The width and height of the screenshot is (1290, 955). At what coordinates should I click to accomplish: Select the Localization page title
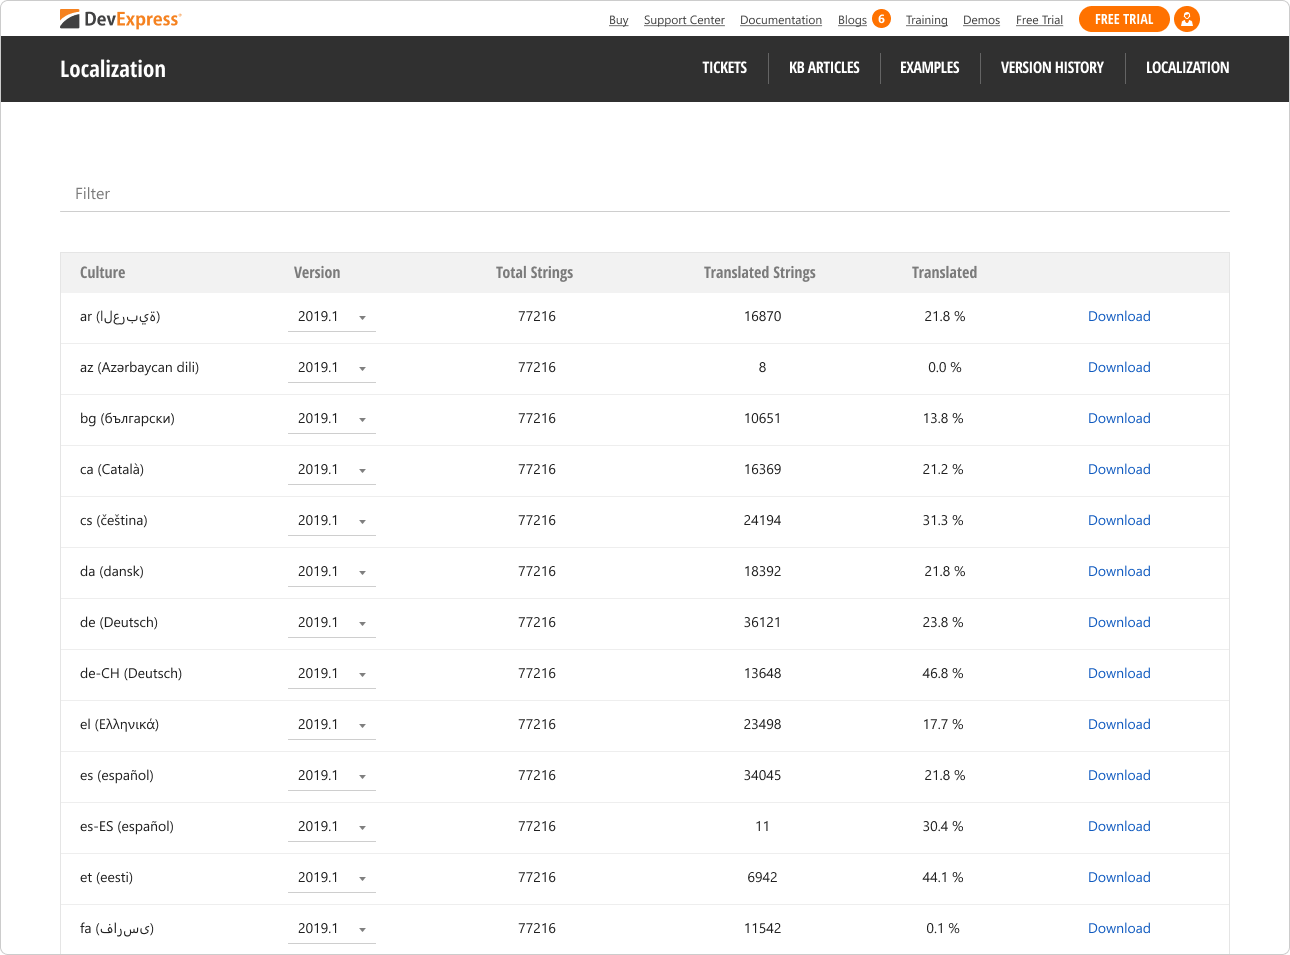[113, 69]
